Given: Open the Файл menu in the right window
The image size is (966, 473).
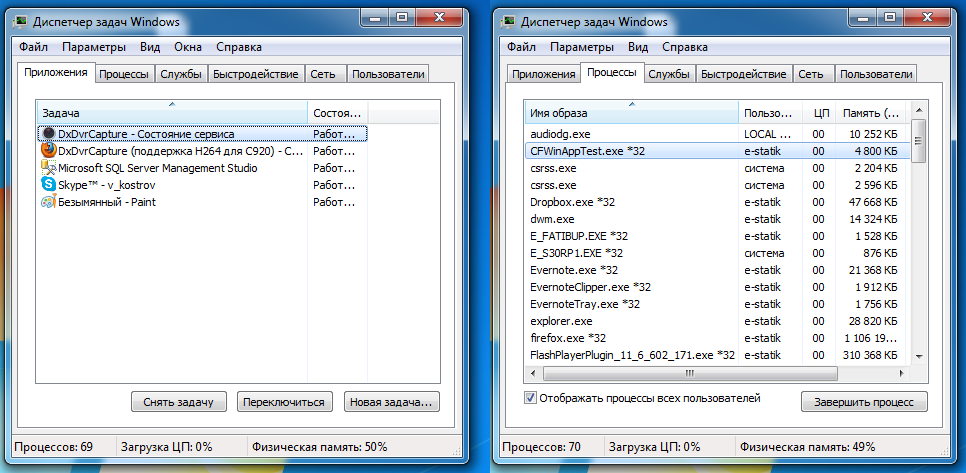Looking at the screenshot, I should click(x=522, y=47).
